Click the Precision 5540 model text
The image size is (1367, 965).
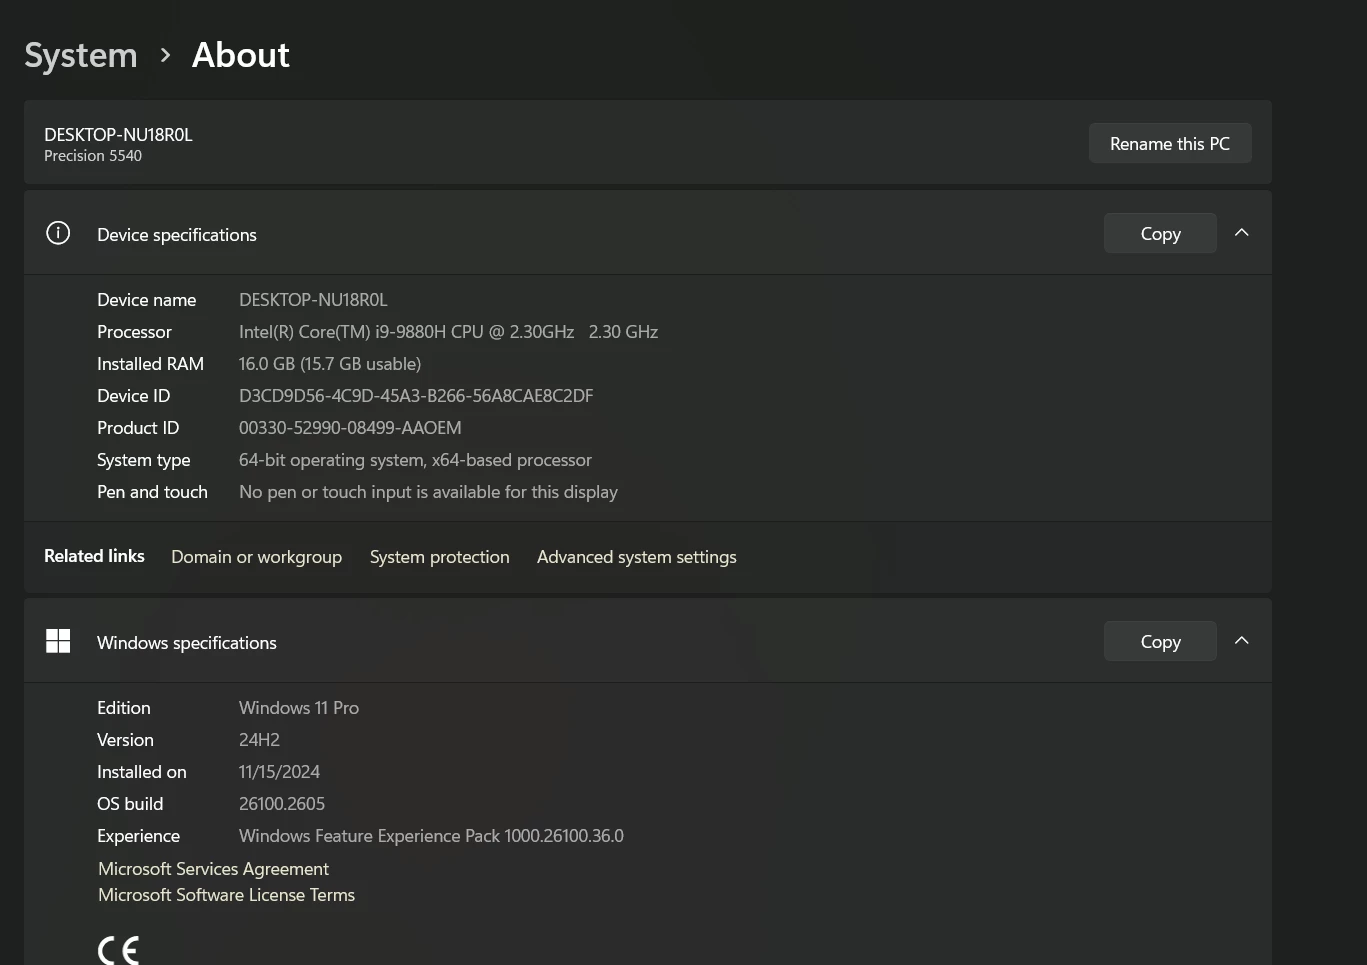pos(93,156)
